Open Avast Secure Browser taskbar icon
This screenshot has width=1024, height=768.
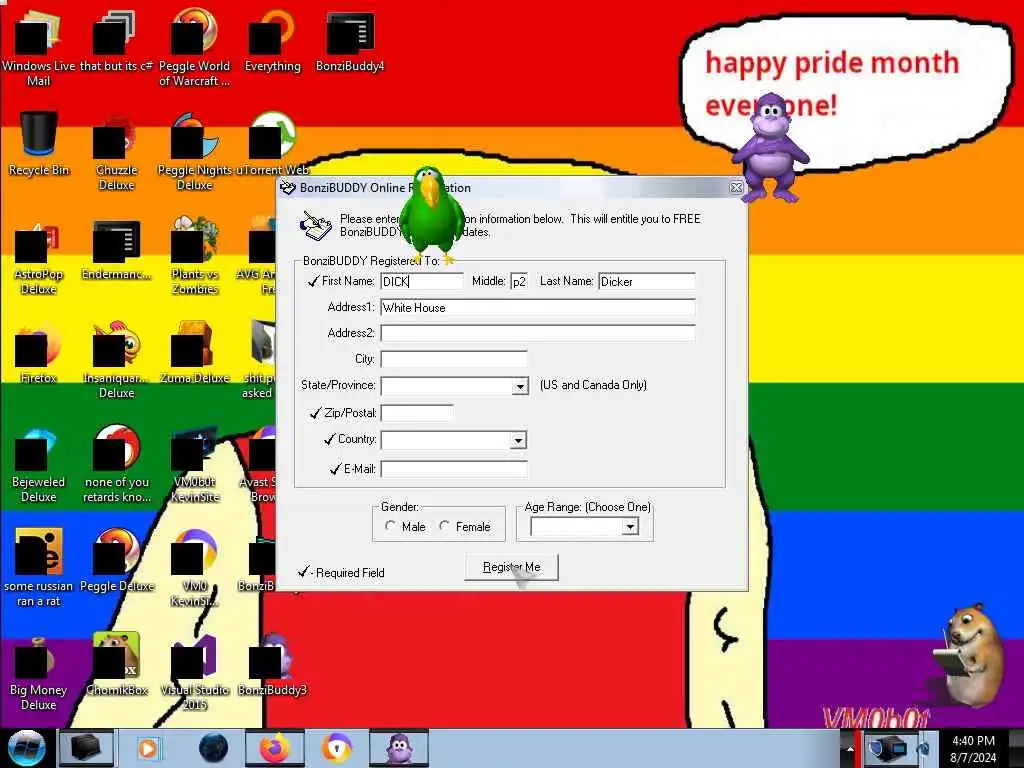pyautogui.click(x=337, y=748)
